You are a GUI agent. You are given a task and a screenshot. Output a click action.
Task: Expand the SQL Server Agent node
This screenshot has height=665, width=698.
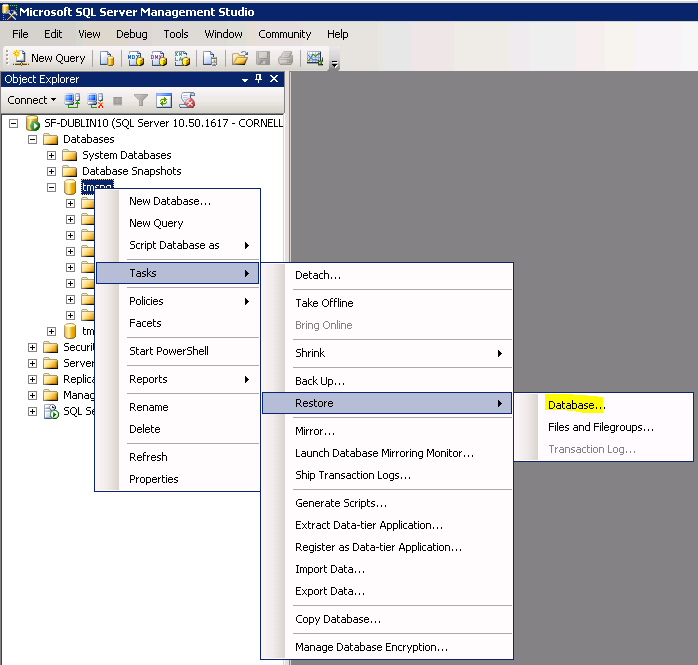pyautogui.click(x=32, y=411)
